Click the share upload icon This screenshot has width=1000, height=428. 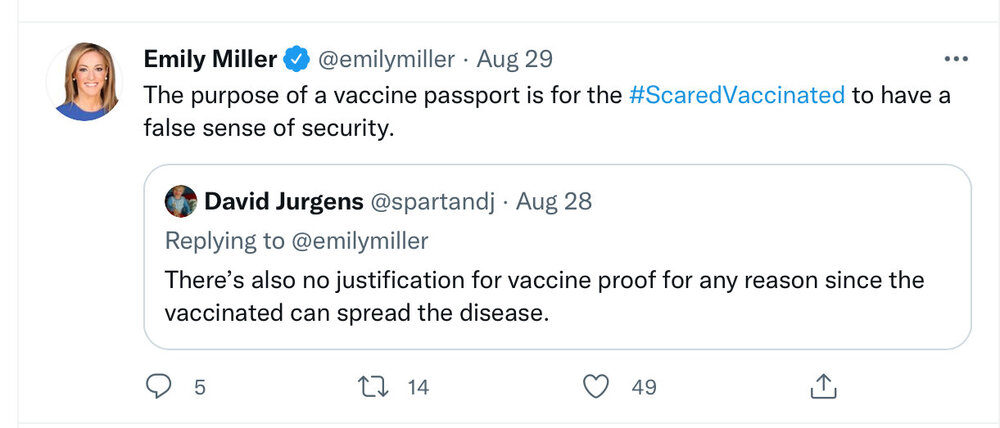coord(822,385)
